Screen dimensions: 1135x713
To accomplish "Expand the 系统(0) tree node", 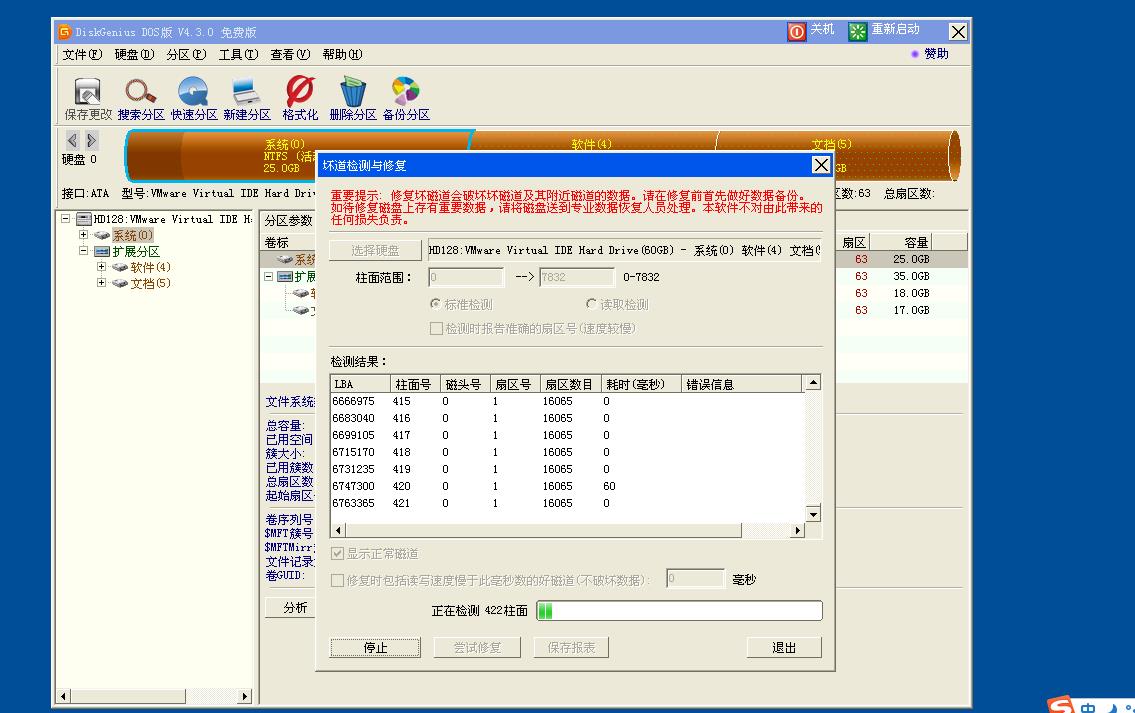I will pos(83,235).
